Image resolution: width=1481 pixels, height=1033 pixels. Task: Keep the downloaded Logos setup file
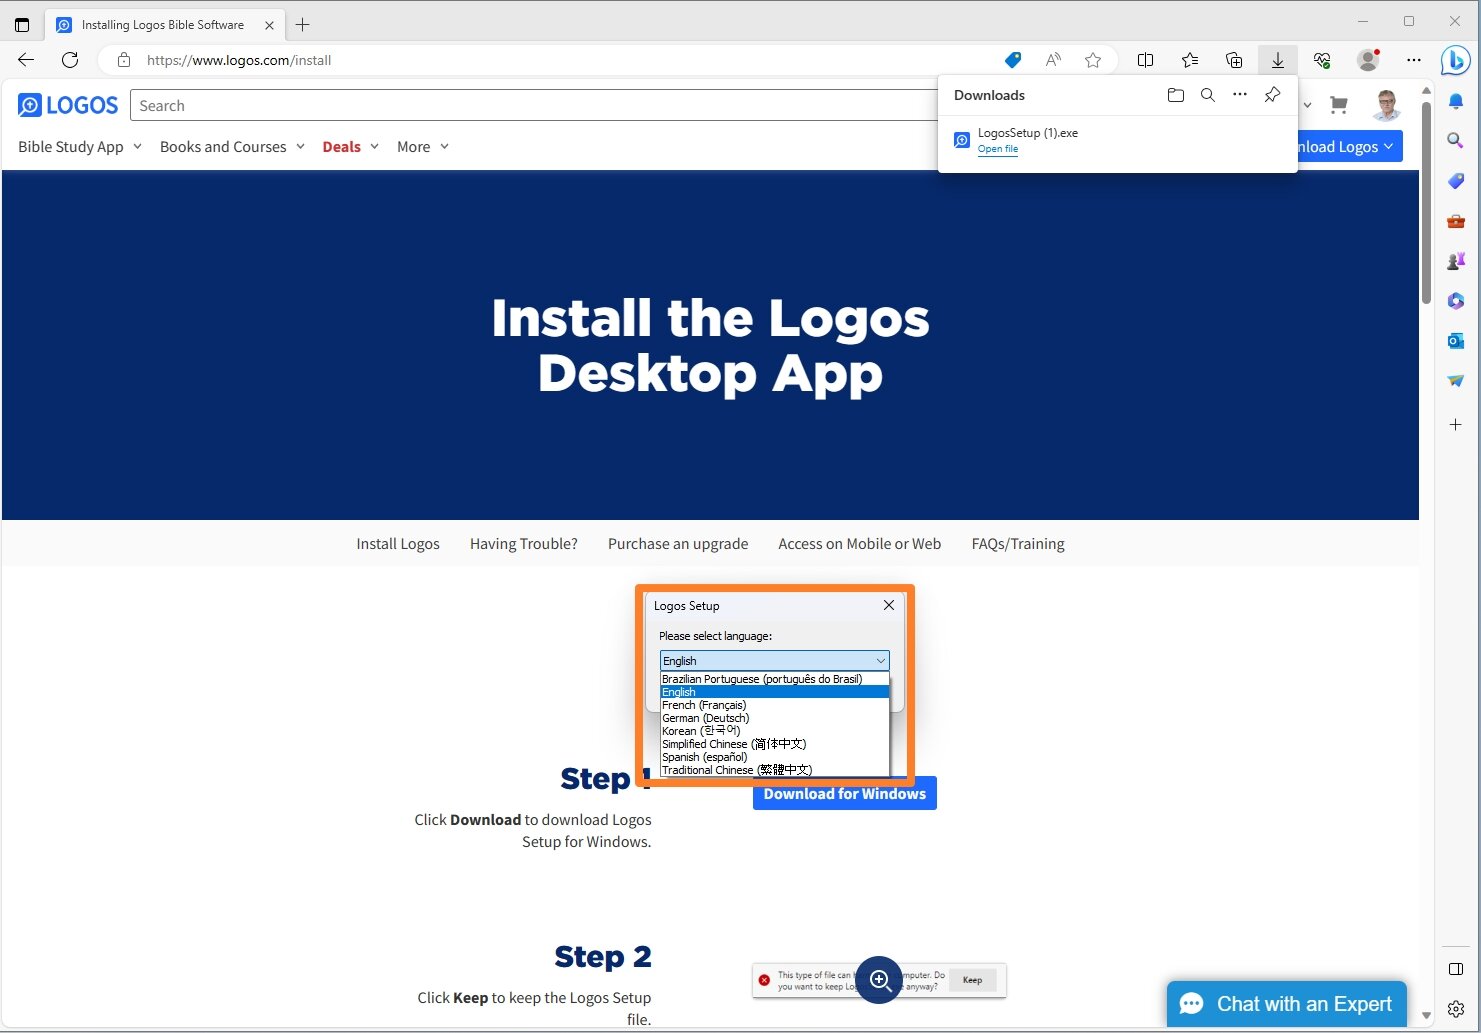point(971,980)
